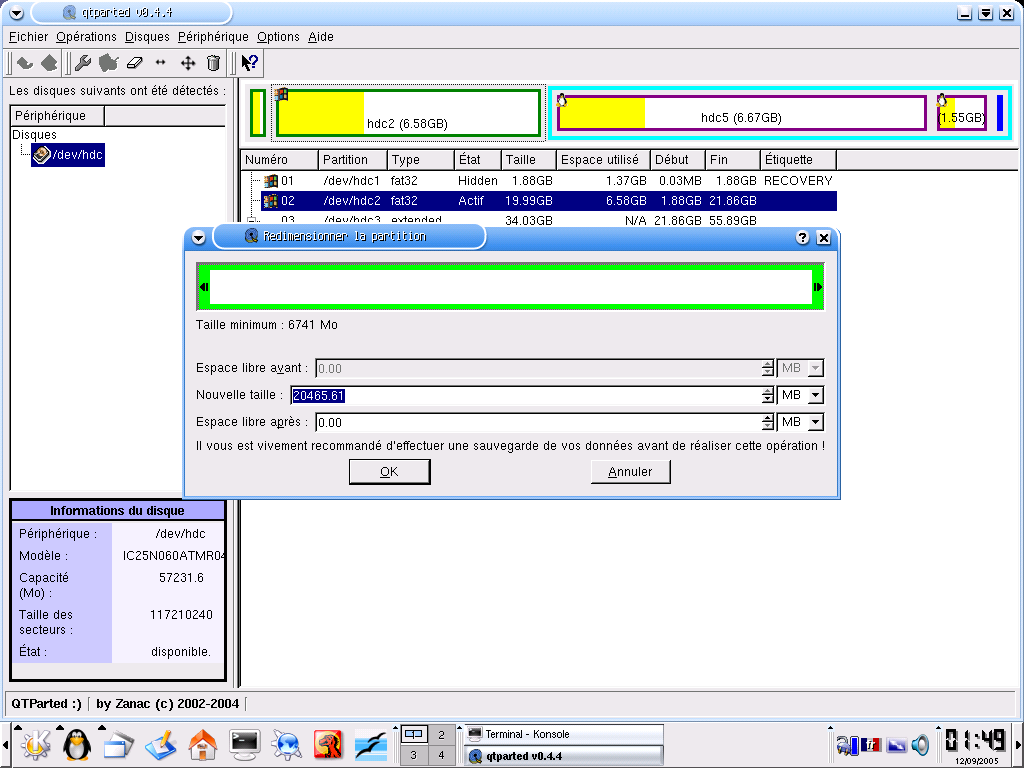
Task: Click the Espace libre après spinner arrows
Action: click(x=767, y=423)
